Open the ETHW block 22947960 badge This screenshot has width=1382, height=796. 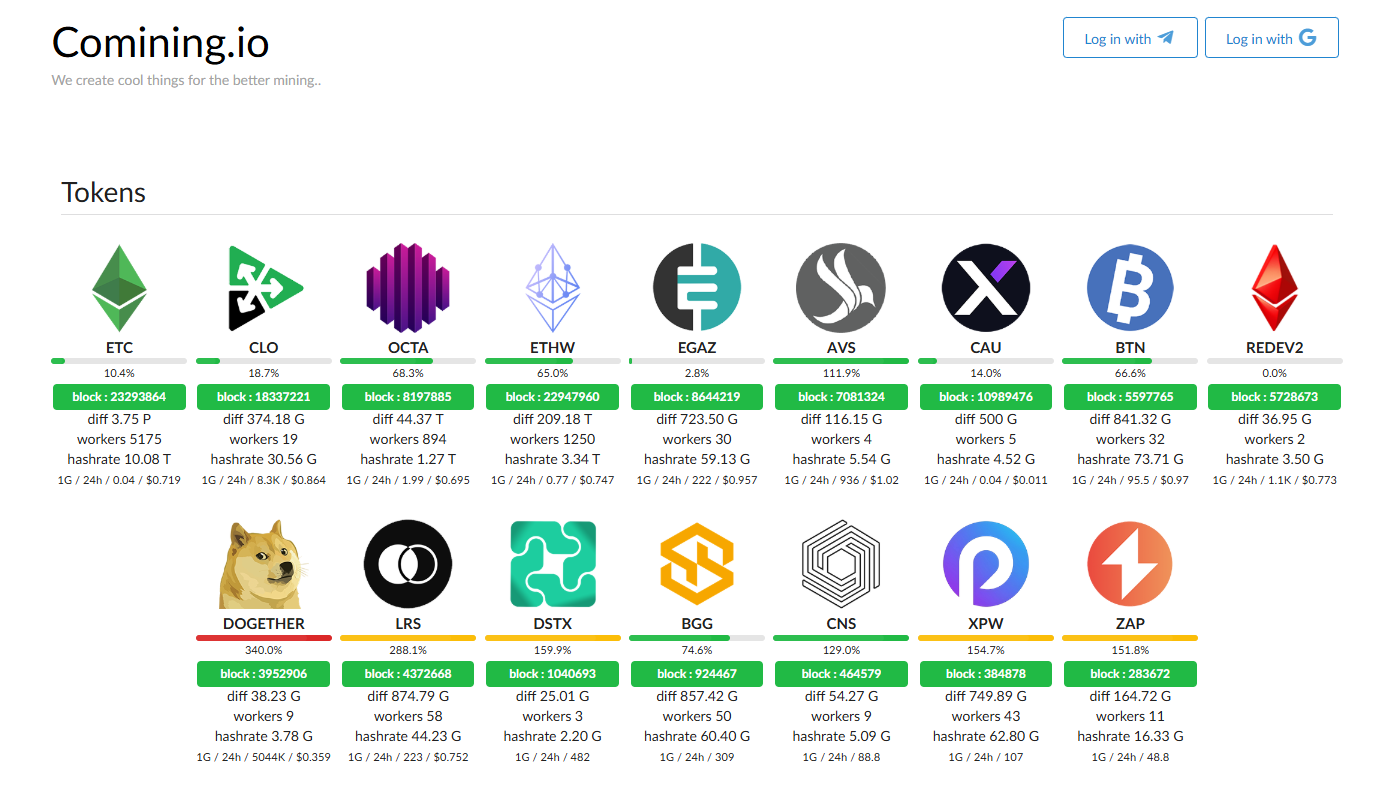tap(552, 397)
